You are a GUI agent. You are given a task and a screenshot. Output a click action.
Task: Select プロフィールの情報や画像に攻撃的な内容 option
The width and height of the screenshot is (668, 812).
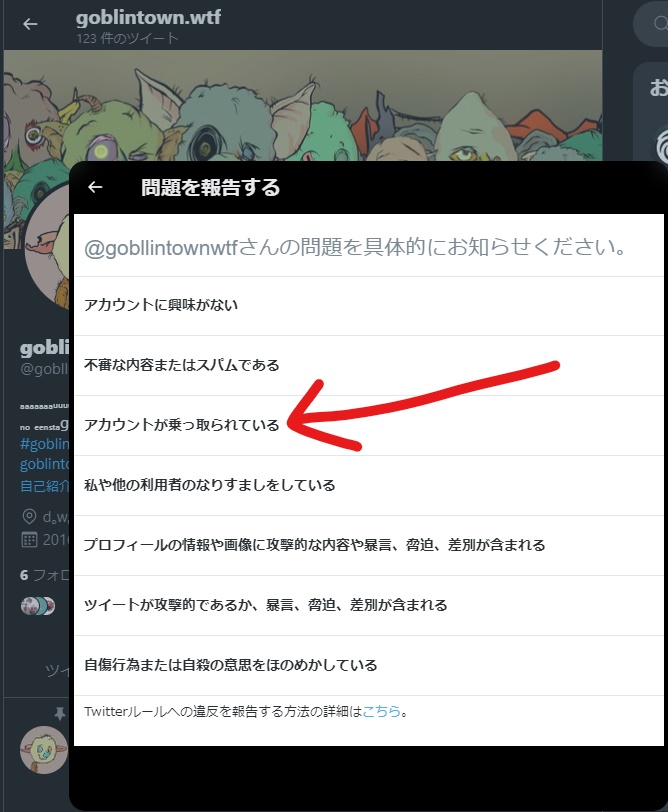[x=369, y=545]
